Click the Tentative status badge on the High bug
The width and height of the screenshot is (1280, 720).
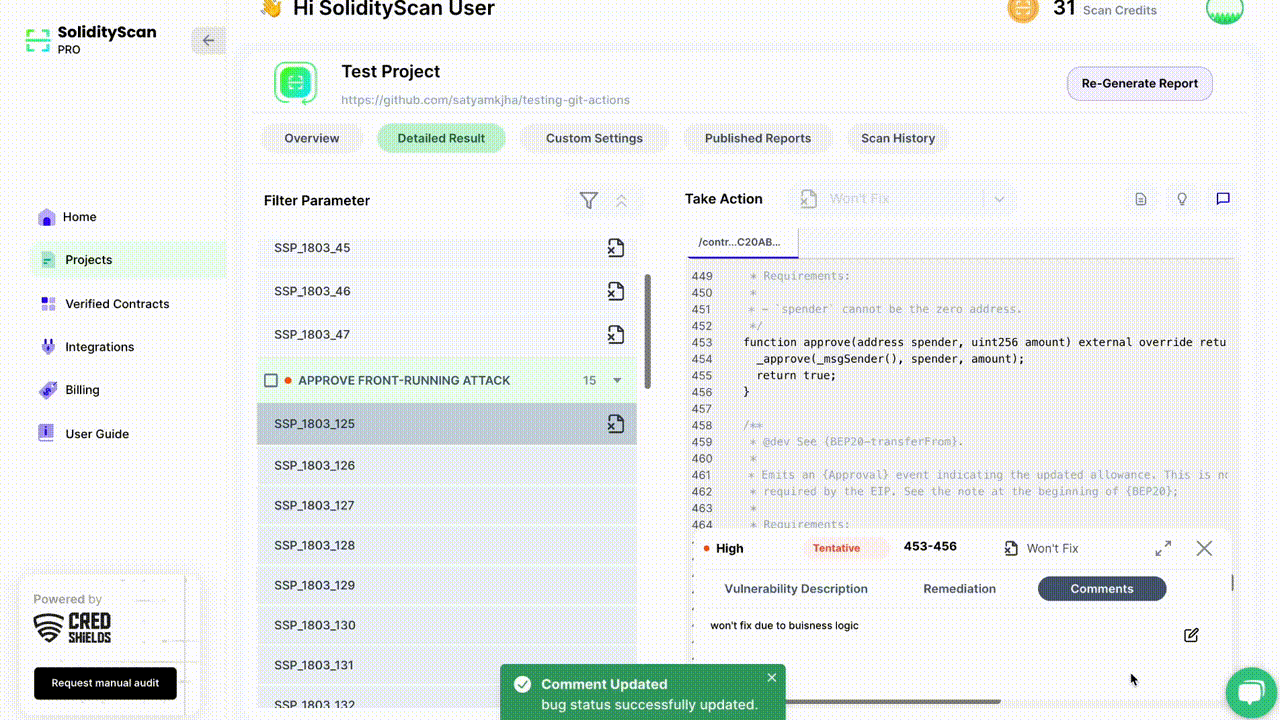pos(846,548)
